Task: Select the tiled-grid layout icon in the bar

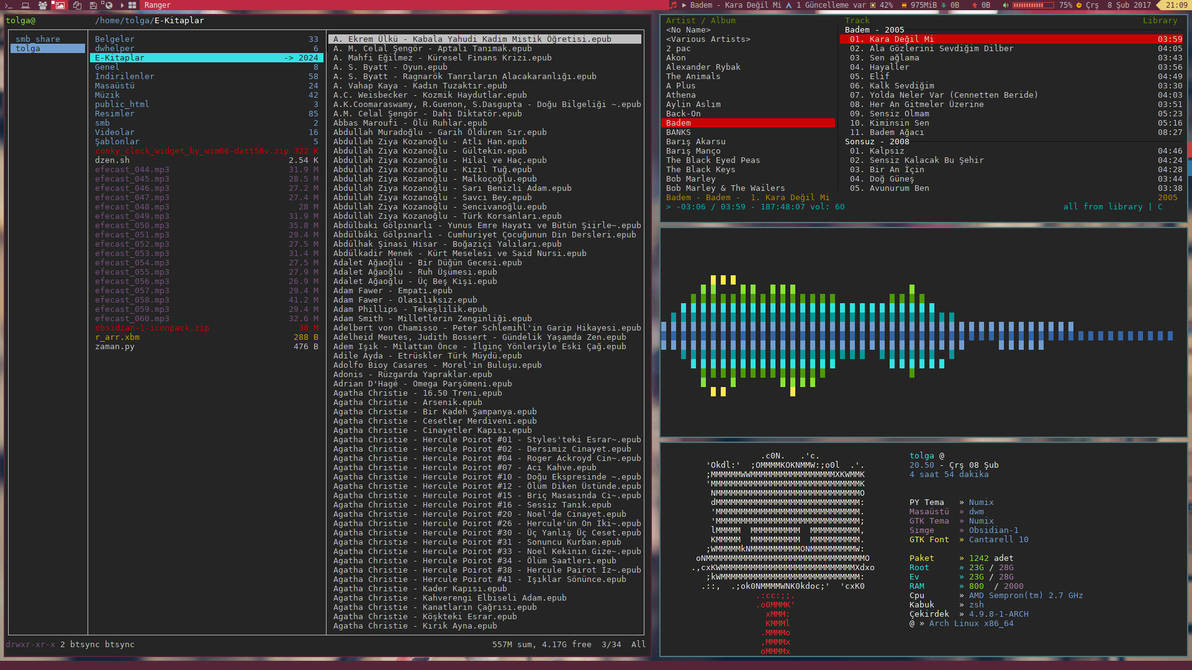Action: tap(132, 5)
